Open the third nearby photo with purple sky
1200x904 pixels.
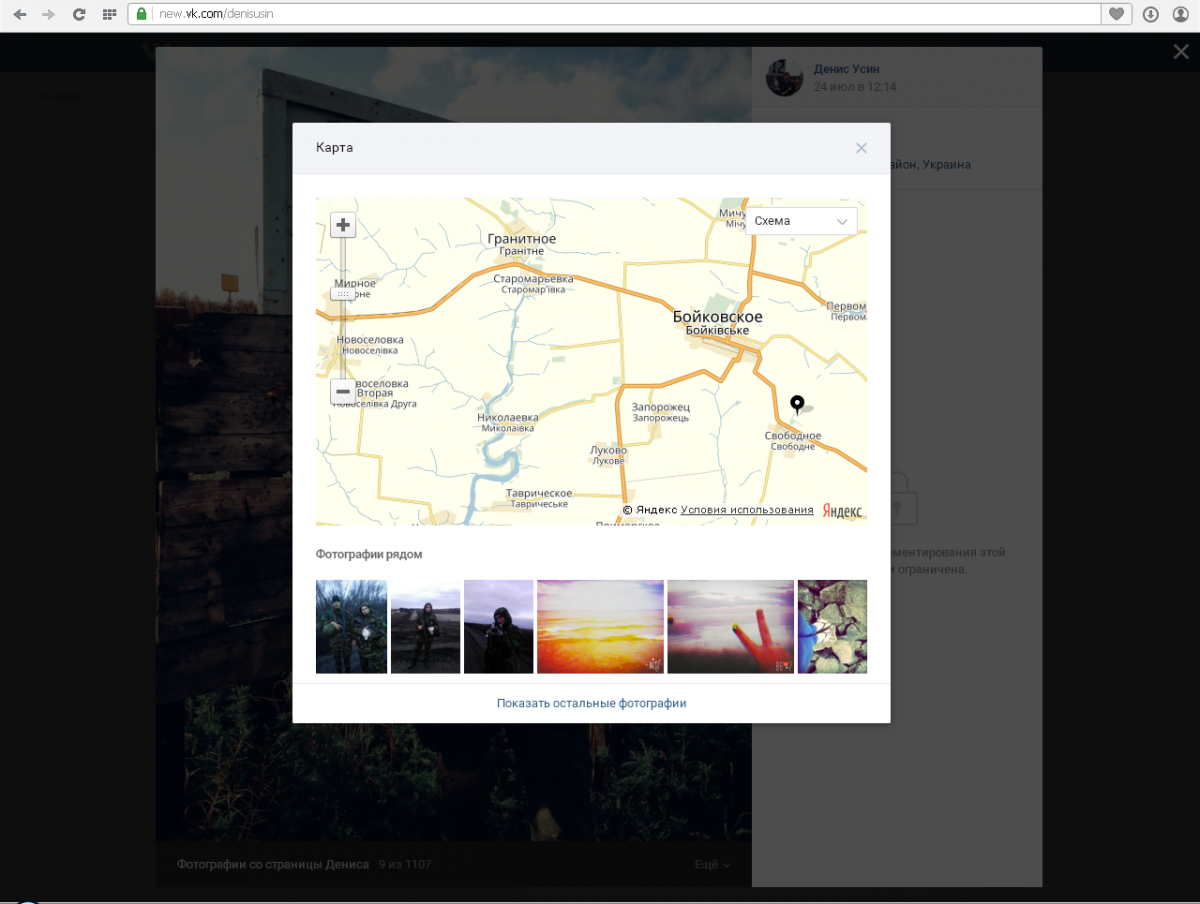[x=498, y=627]
